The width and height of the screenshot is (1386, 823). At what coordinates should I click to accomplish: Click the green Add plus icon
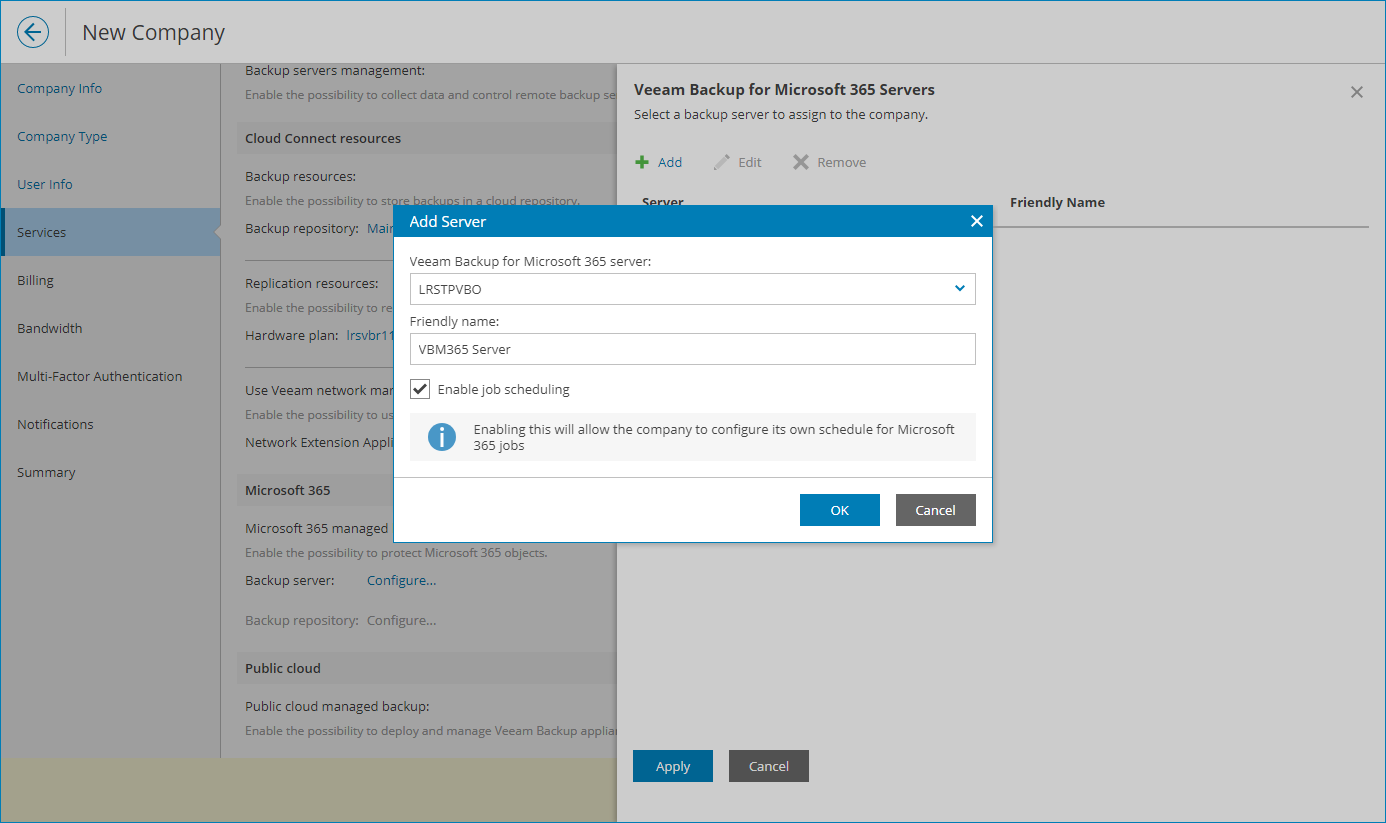pos(642,162)
